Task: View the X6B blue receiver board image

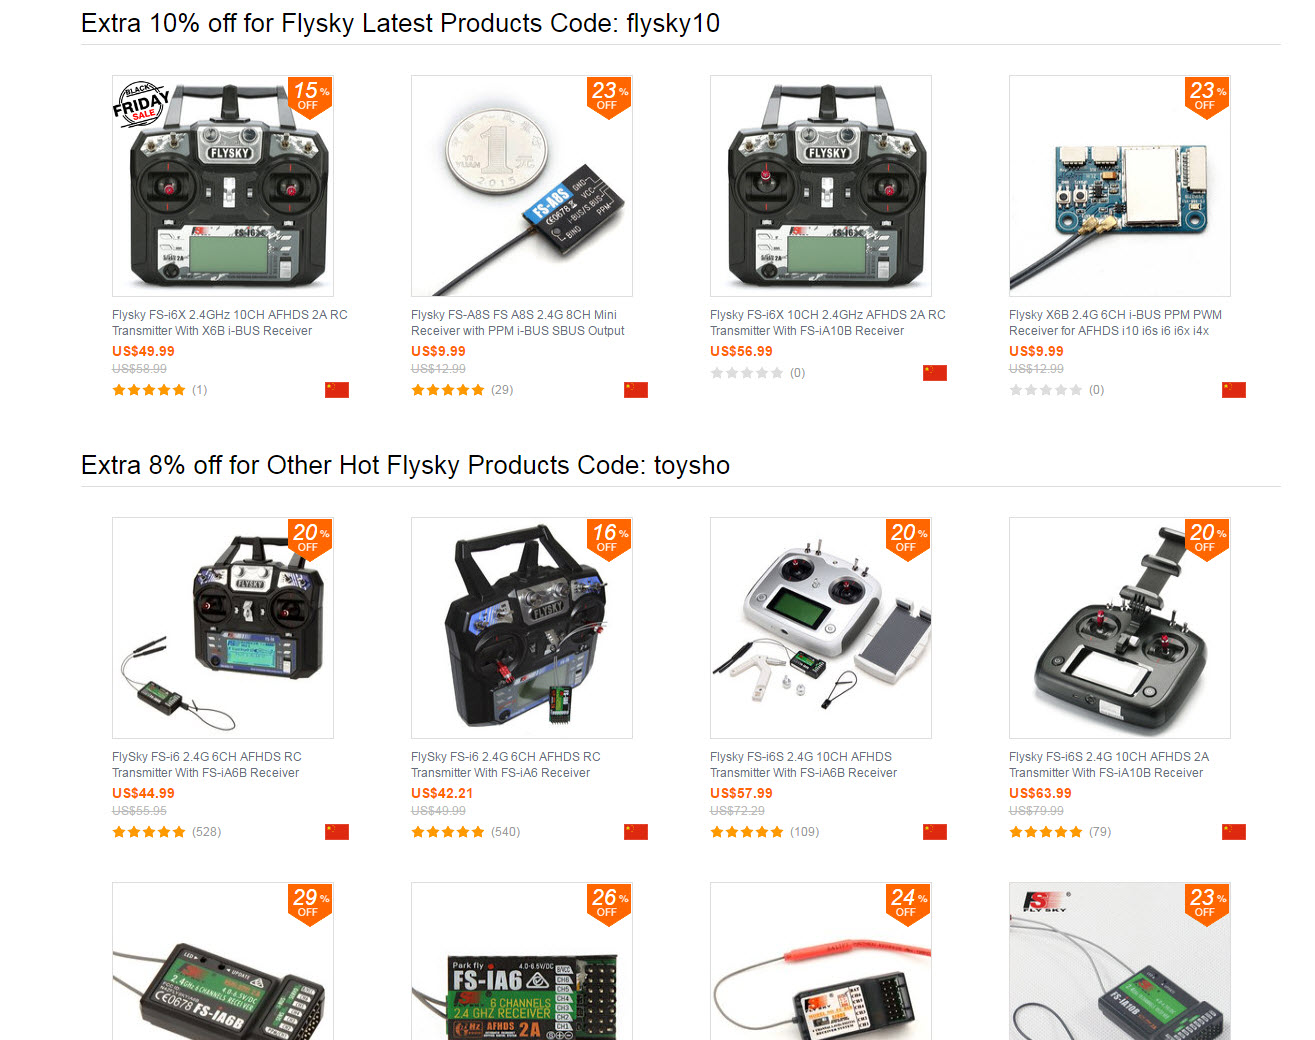Action: (1120, 186)
